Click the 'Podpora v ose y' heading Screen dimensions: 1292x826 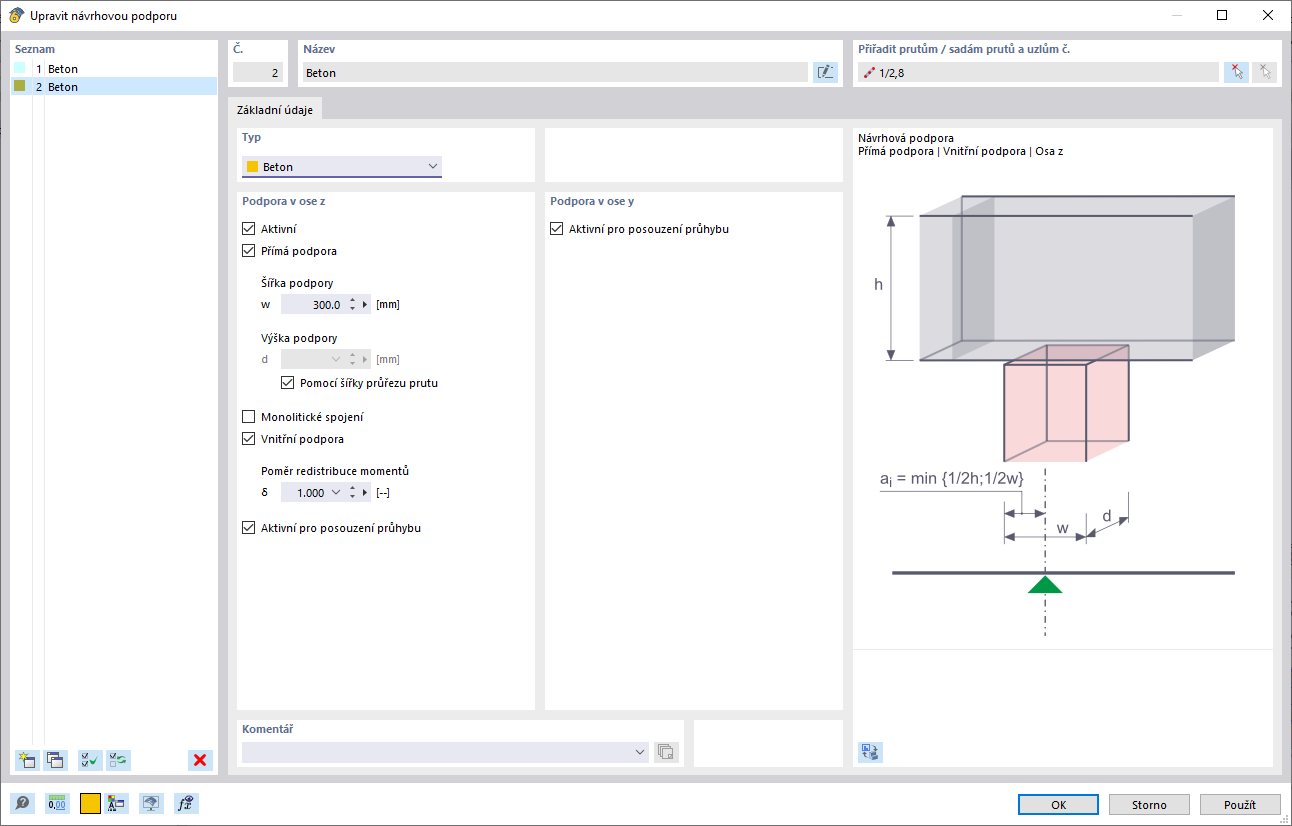tap(592, 201)
